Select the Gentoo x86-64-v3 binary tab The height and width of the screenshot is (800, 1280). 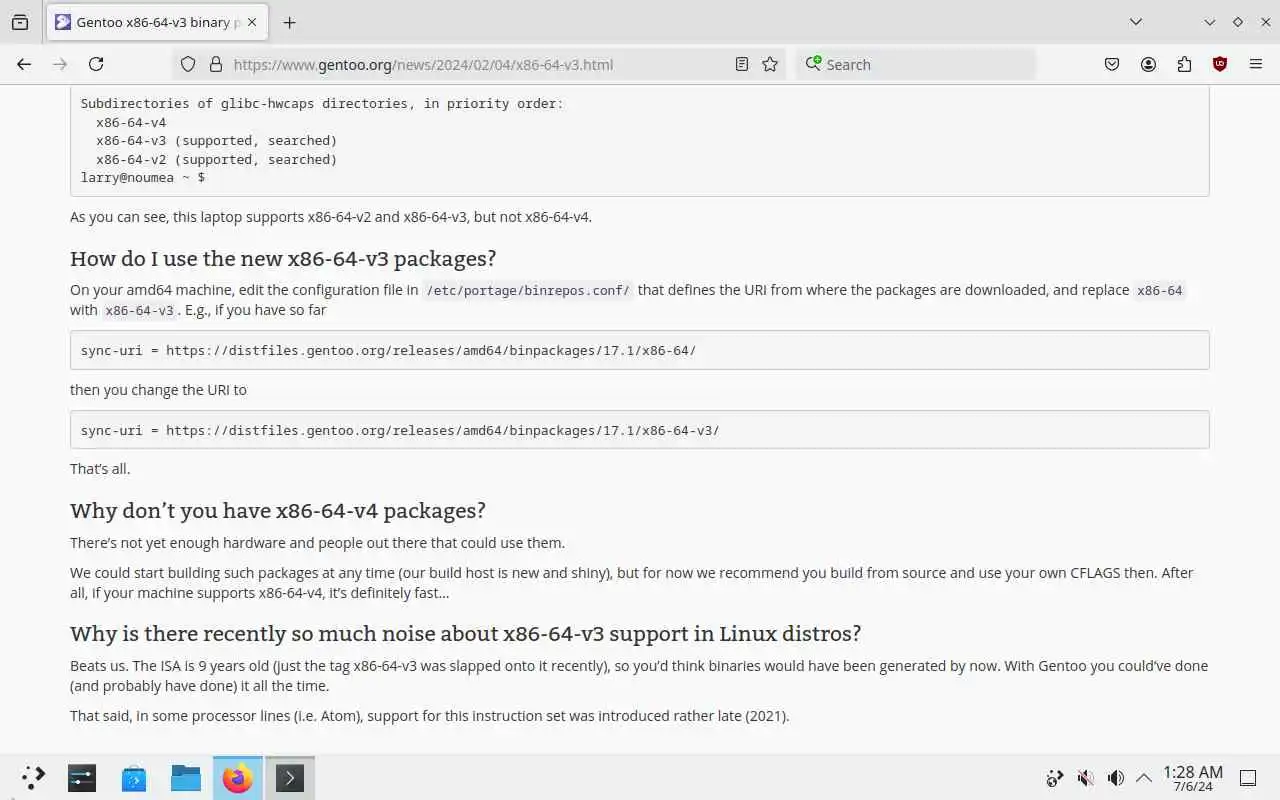(x=158, y=22)
